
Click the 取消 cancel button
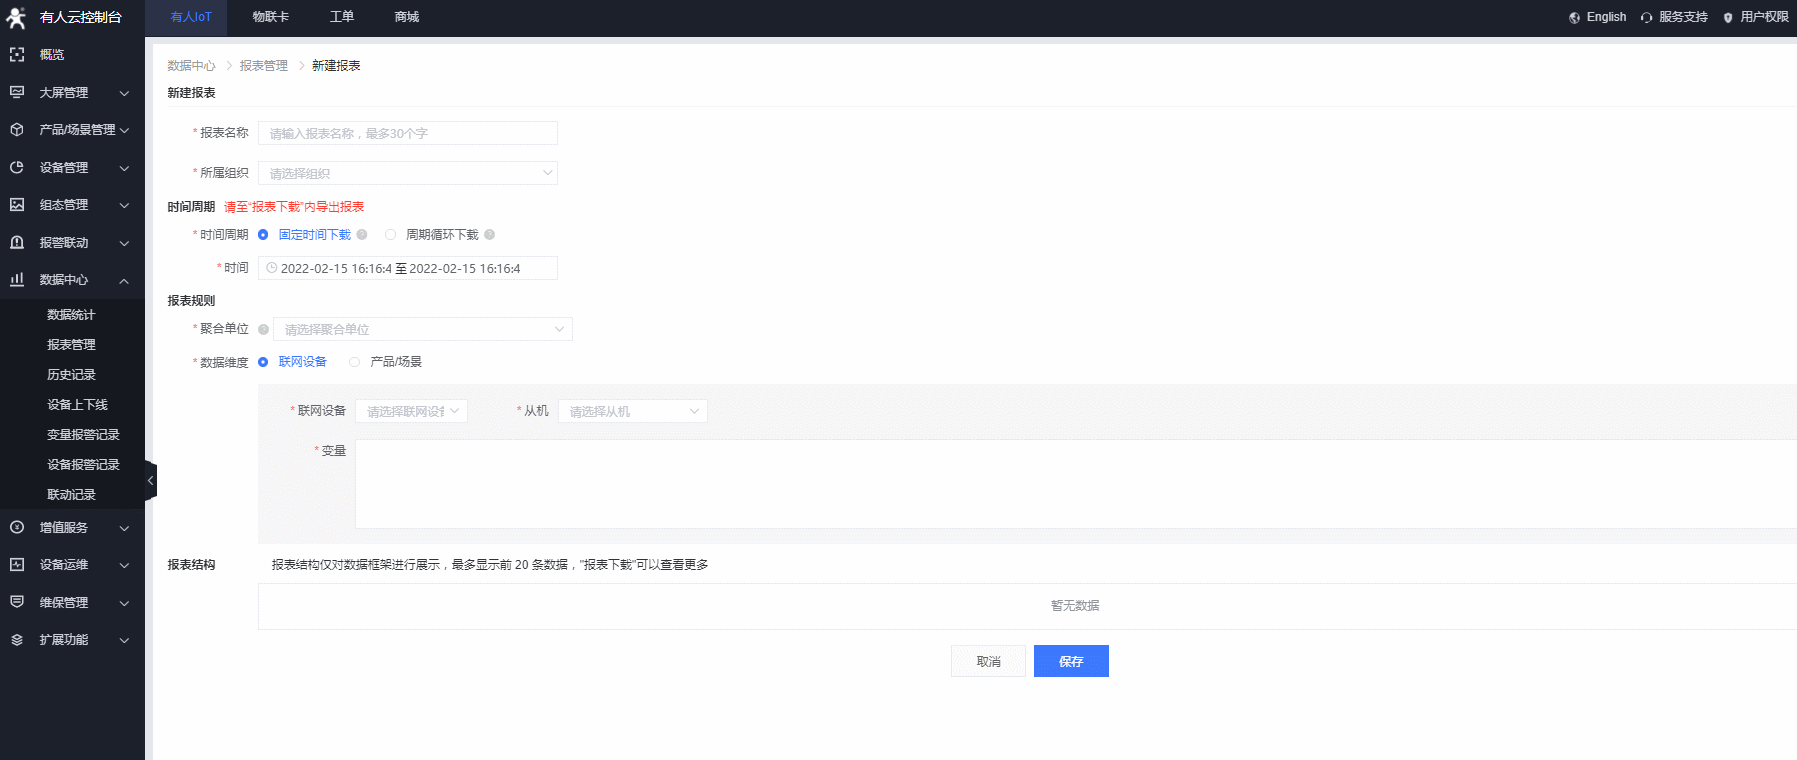tap(988, 661)
